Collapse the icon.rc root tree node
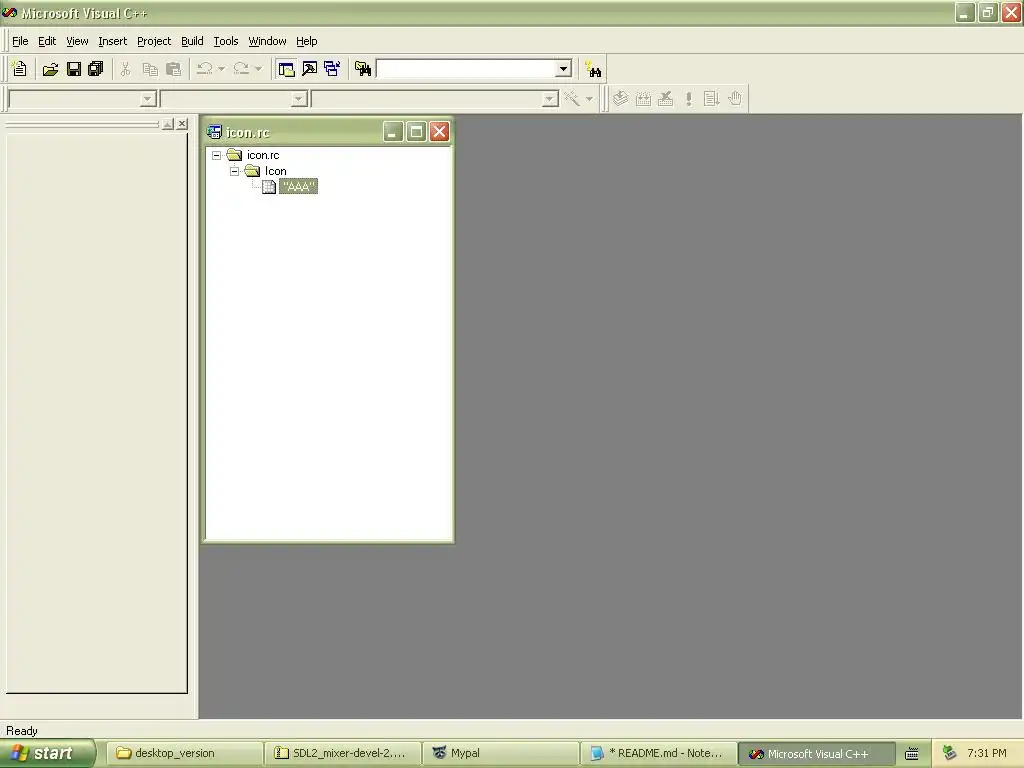This screenshot has width=1024, height=768. point(217,155)
